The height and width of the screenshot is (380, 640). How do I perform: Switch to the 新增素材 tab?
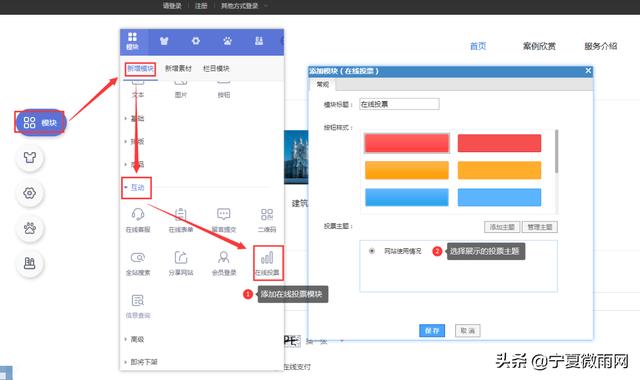click(178, 68)
